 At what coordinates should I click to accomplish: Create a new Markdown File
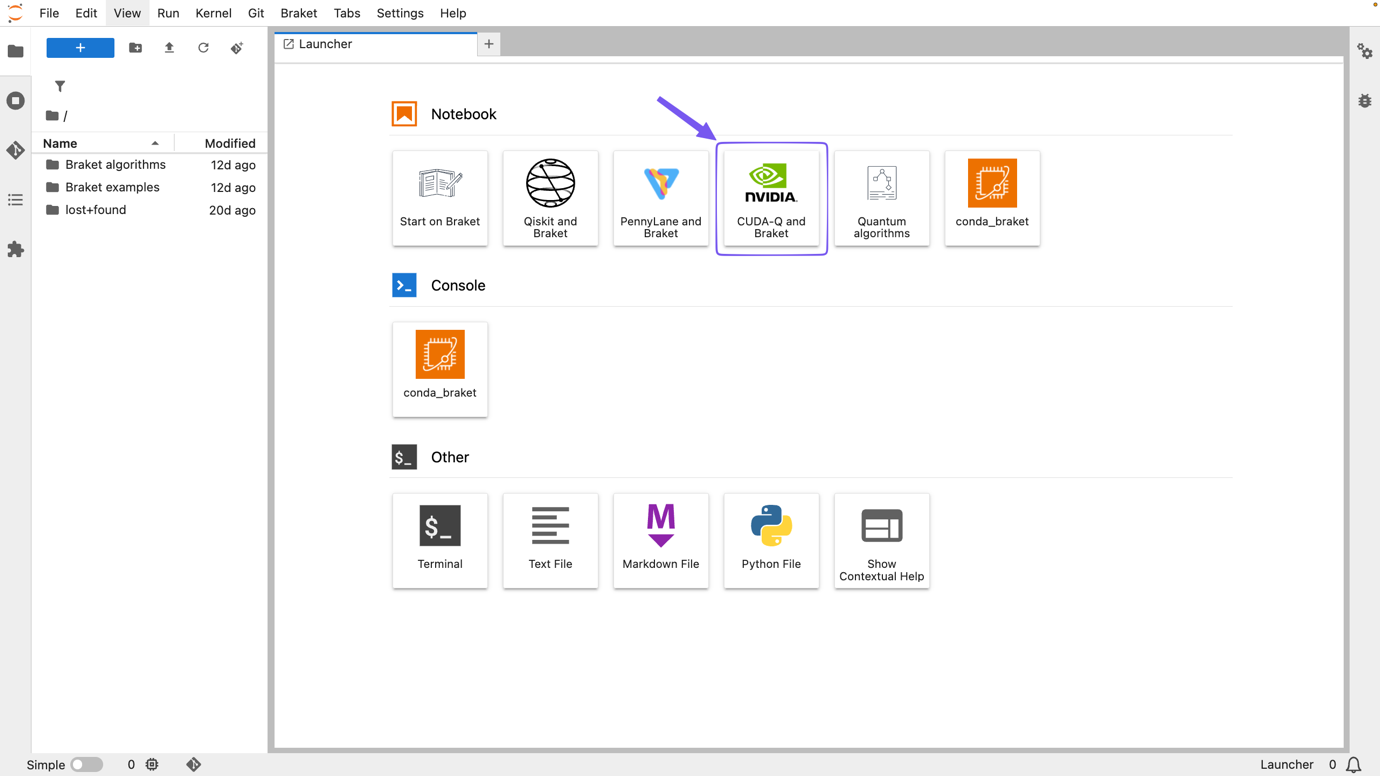point(661,541)
